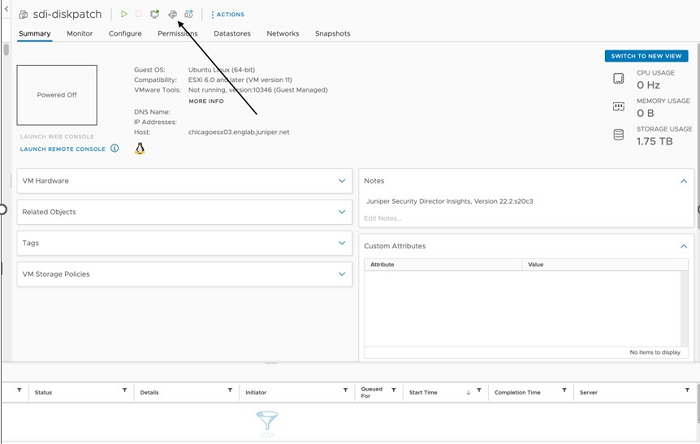Click the edit settings icon in toolbar
This screenshot has width=700, height=444.
pos(172,14)
